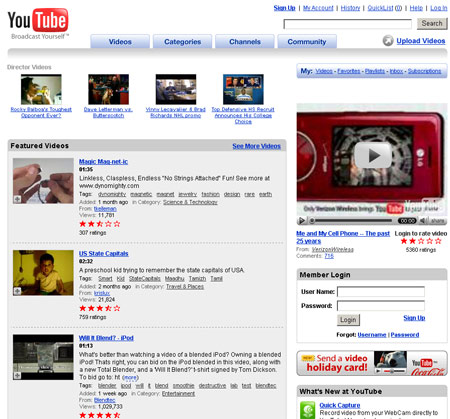Open the Dave Letterman vs. Butterscotch thumbnail
This screenshot has height=419, width=450.
coord(108,89)
